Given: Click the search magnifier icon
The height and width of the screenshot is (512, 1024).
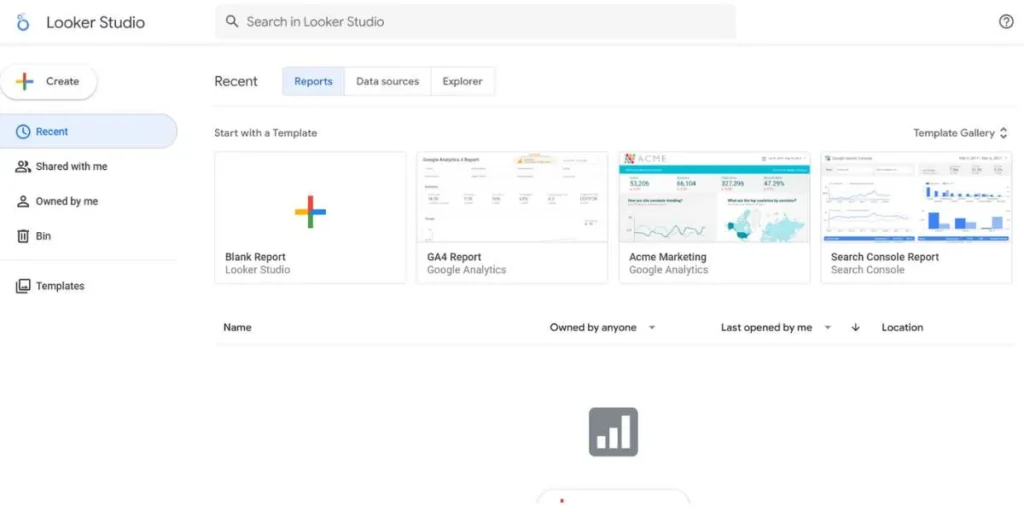Looking at the screenshot, I should [x=232, y=21].
